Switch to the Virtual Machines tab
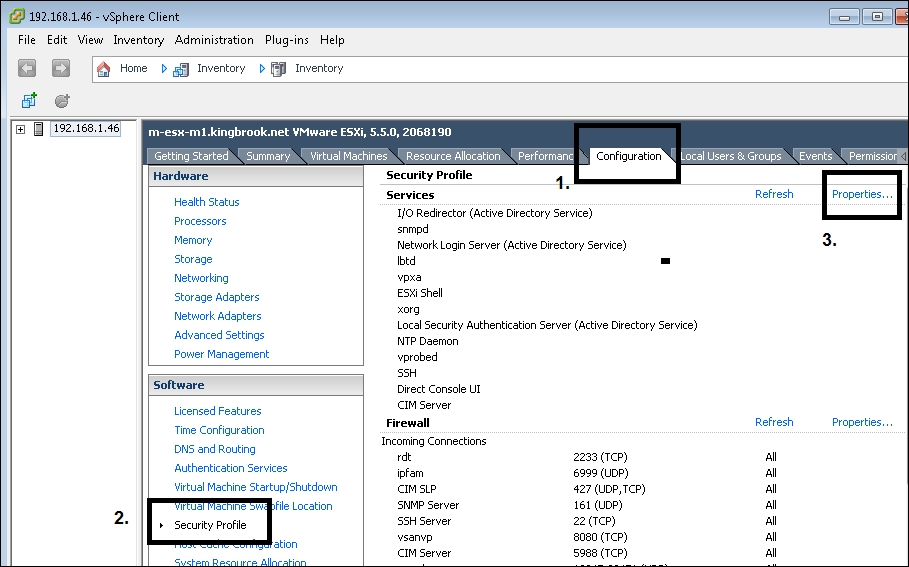Viewport: 909px width, 567px height. [348, 156]
